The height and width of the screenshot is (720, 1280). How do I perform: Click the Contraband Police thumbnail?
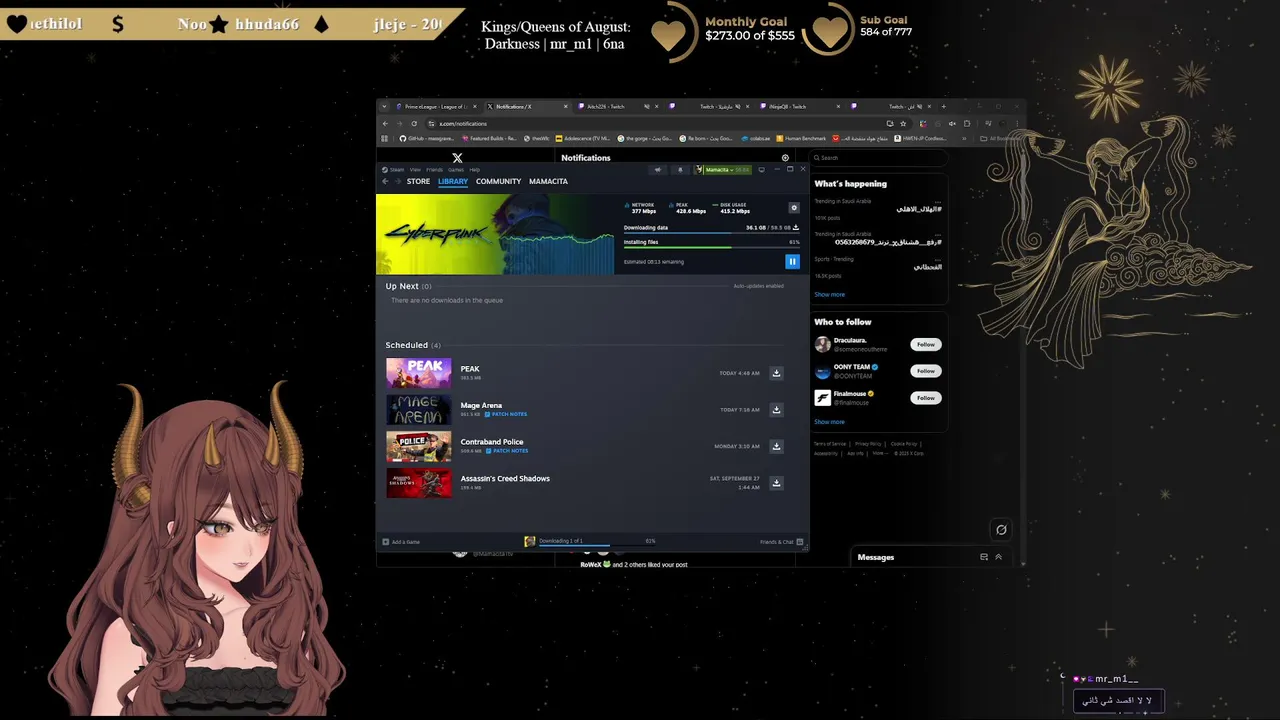tap(418, 446)
